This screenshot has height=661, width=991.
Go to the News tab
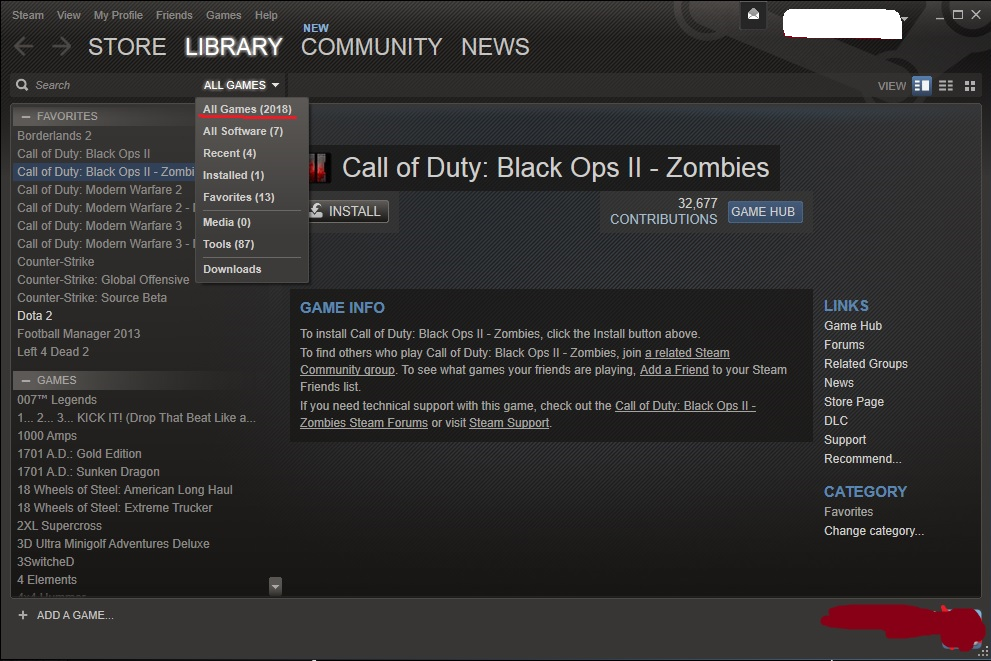495,47
